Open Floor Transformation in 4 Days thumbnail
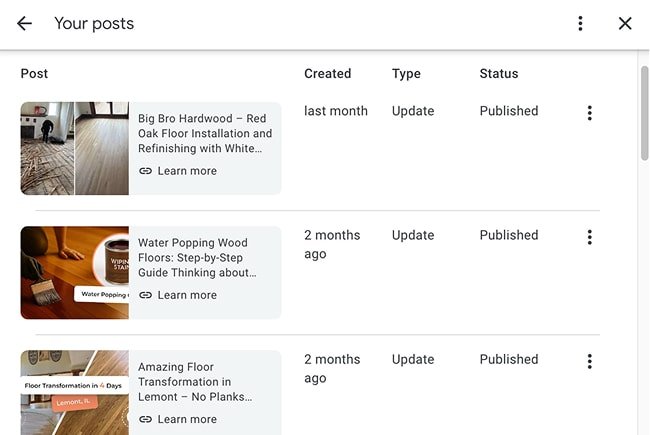 tap(75, 392)
